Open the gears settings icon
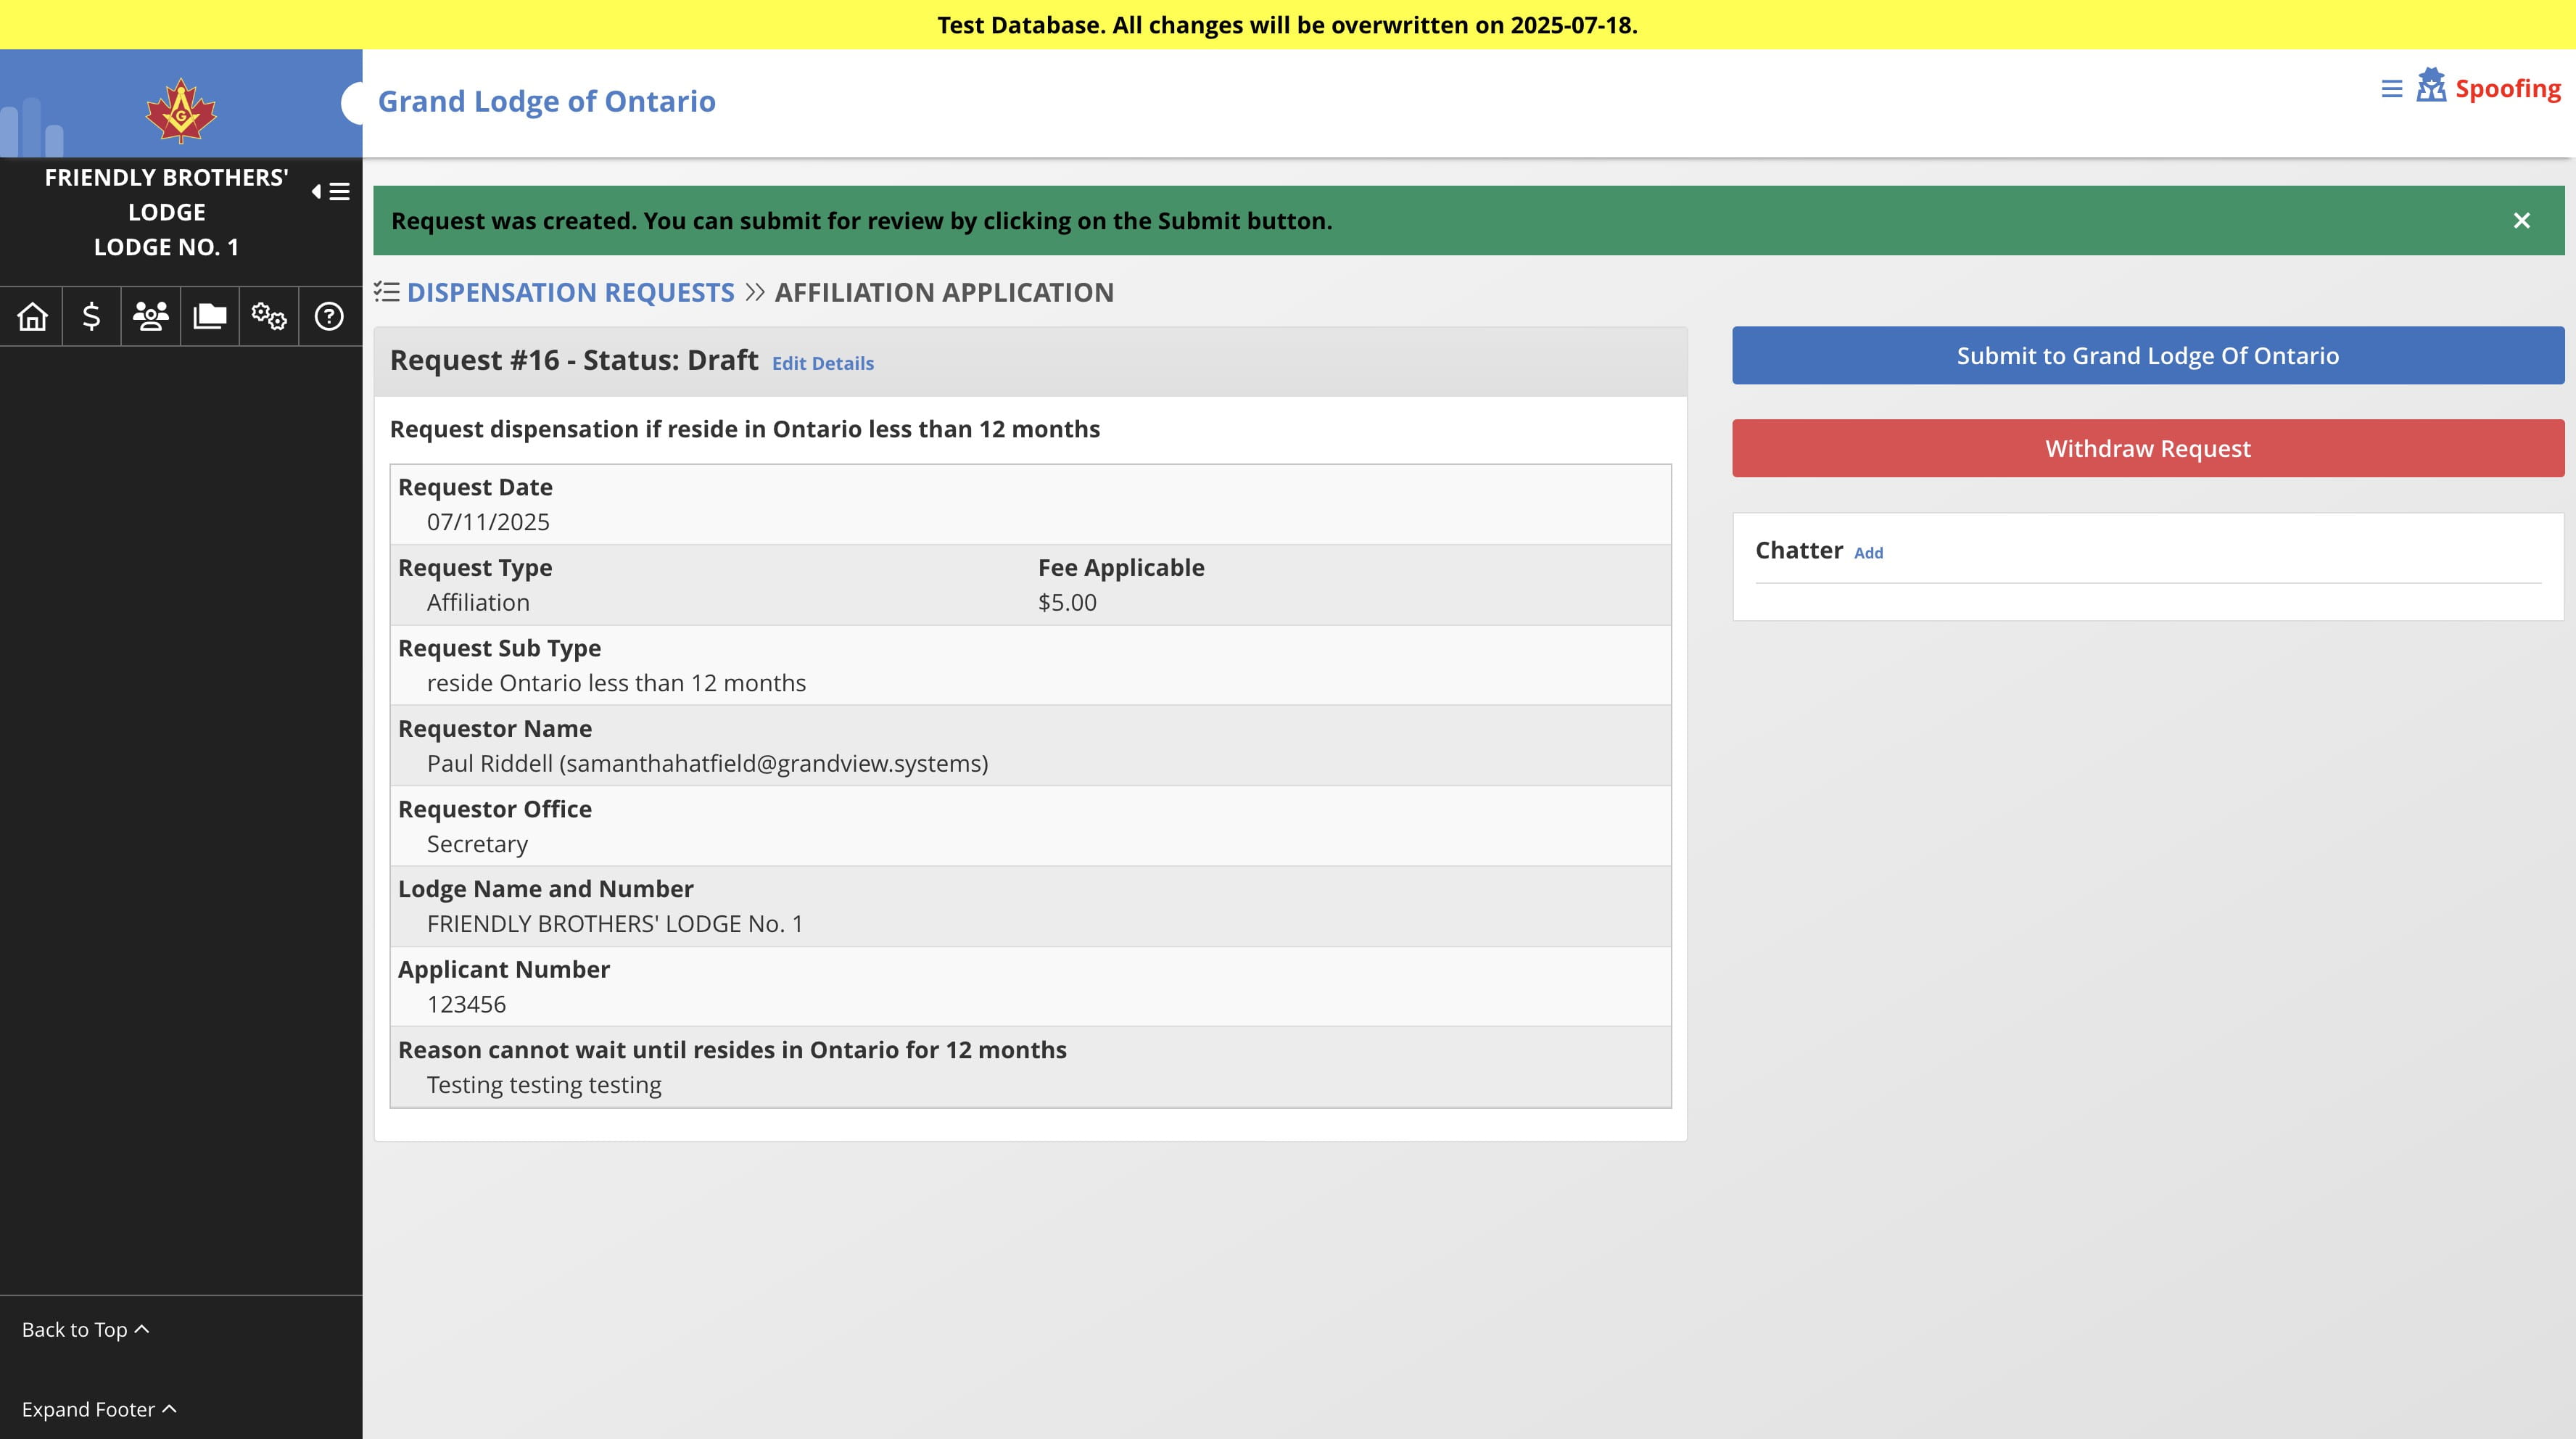 [x=269, y=317]
